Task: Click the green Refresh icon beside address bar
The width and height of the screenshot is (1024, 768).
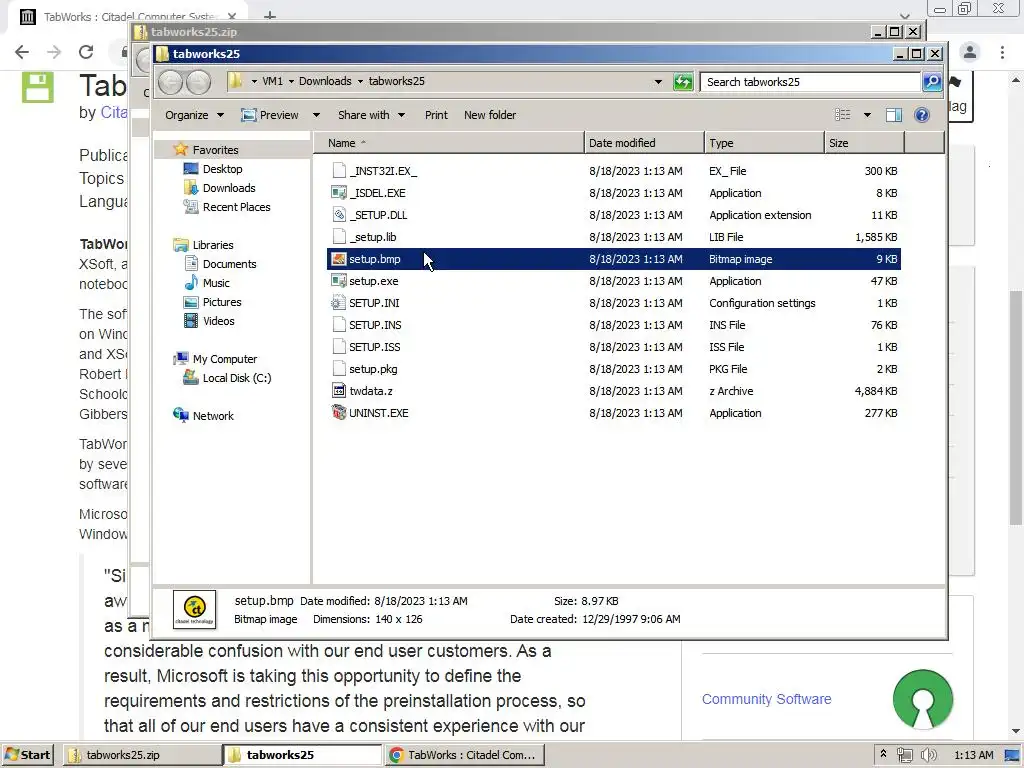Action: click(x=682, y=82)
